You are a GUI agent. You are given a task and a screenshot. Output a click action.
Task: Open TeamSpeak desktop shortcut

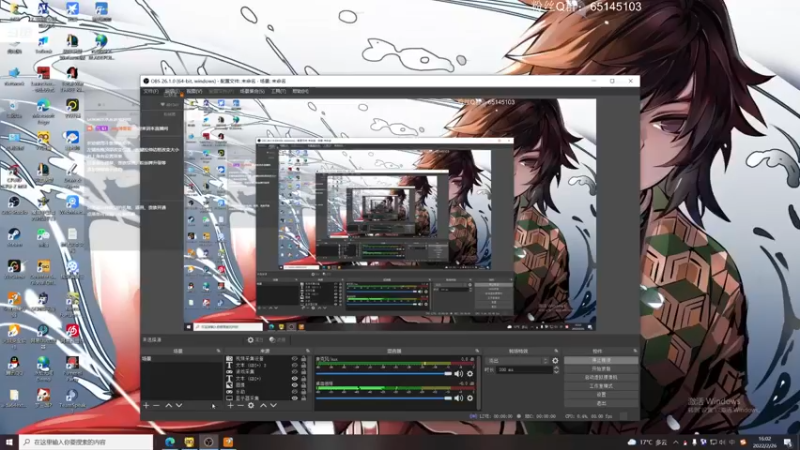[72, 398]
